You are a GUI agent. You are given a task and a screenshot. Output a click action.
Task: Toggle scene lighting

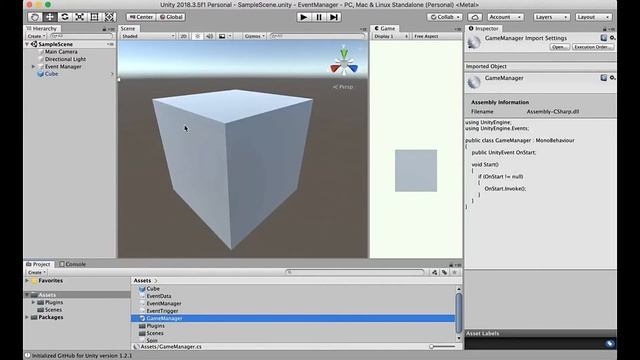click(198, 36)
